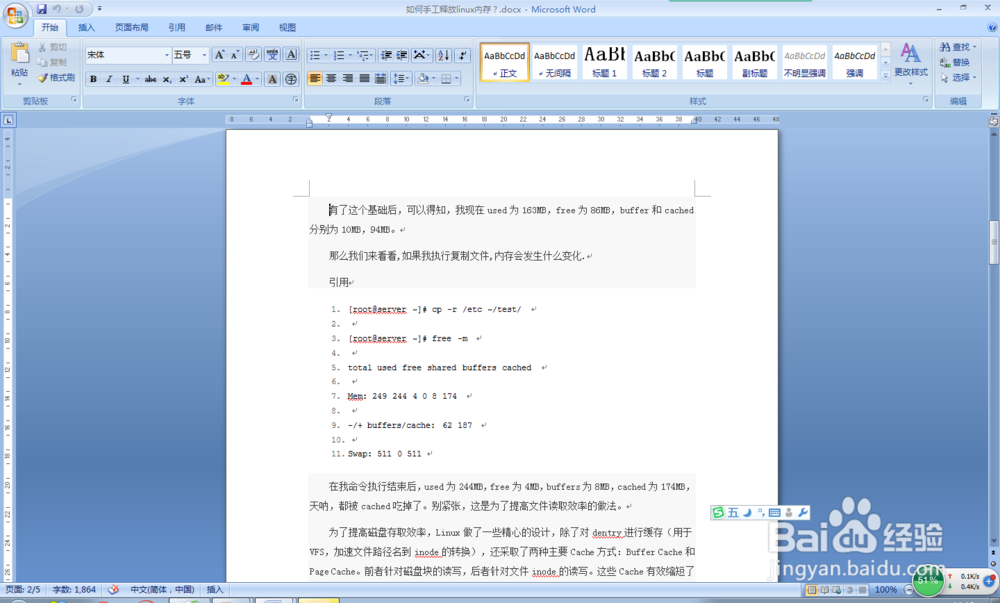Toggle Center paragraph alignment
Viewport: 1000px width, 603px height.
331,78
